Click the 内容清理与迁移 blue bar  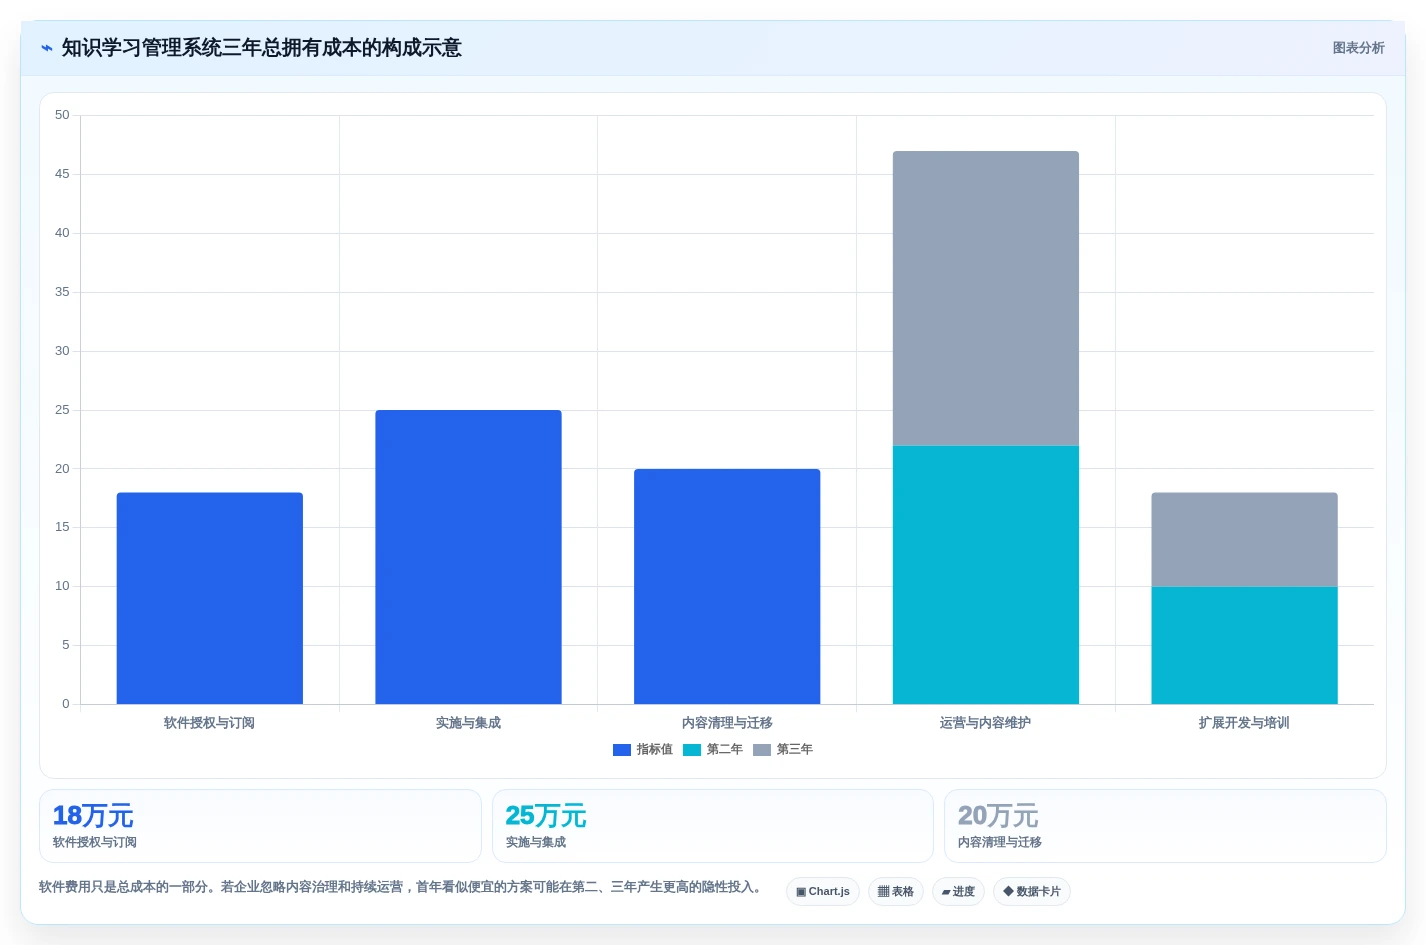click(x=727, y=586)
